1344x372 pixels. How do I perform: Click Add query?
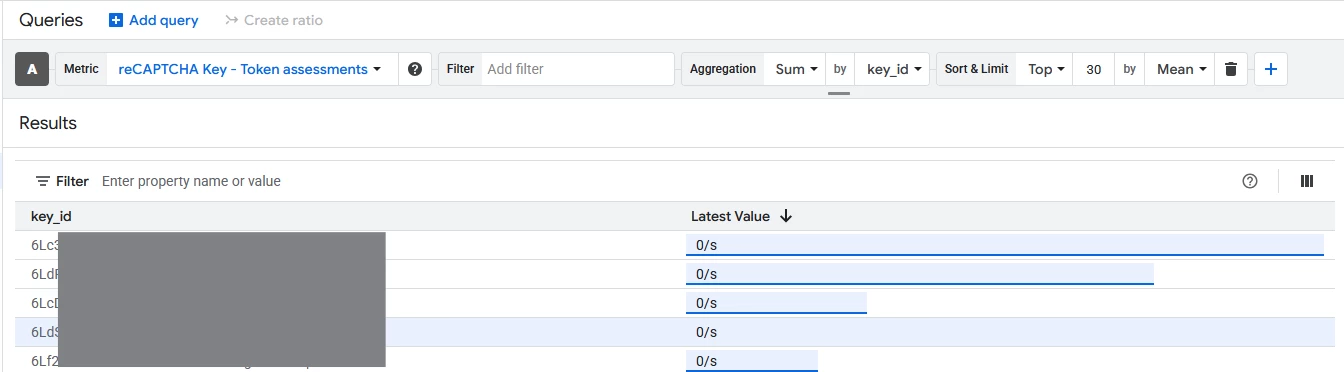(153, 20)
